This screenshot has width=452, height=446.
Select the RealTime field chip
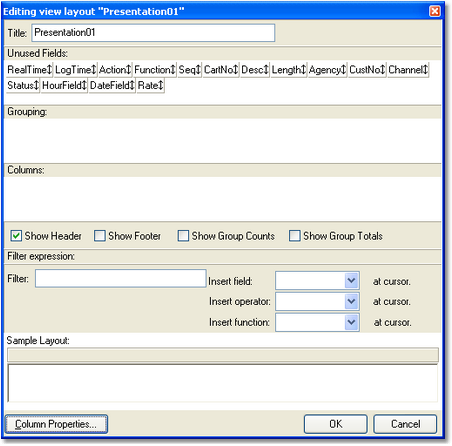click(x=29, y=70)
